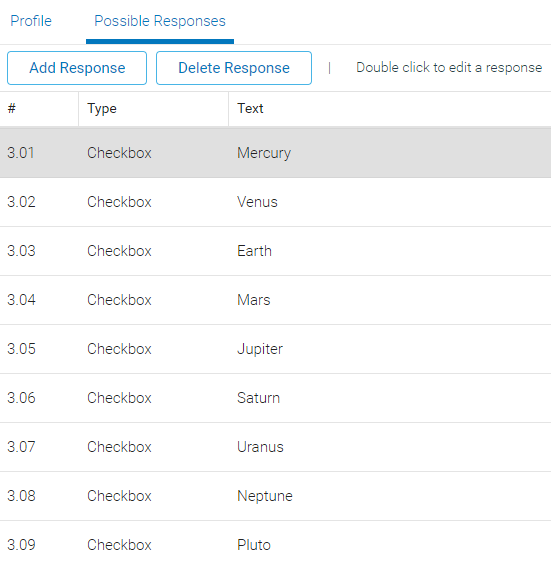Screen dimensions: 551x567
Task: Select the Mars response row
Action: pos(276,300)
